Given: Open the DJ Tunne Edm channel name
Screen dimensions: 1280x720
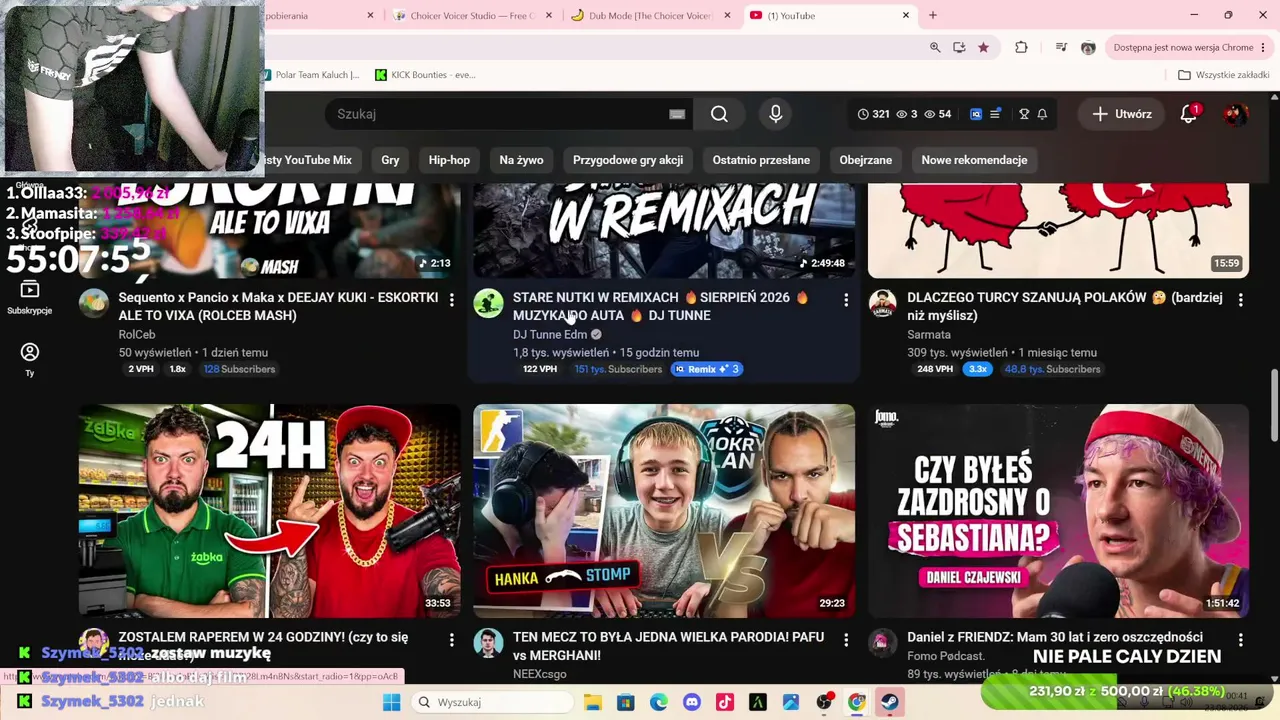Looking at the screenshot, I should (550, 335).
